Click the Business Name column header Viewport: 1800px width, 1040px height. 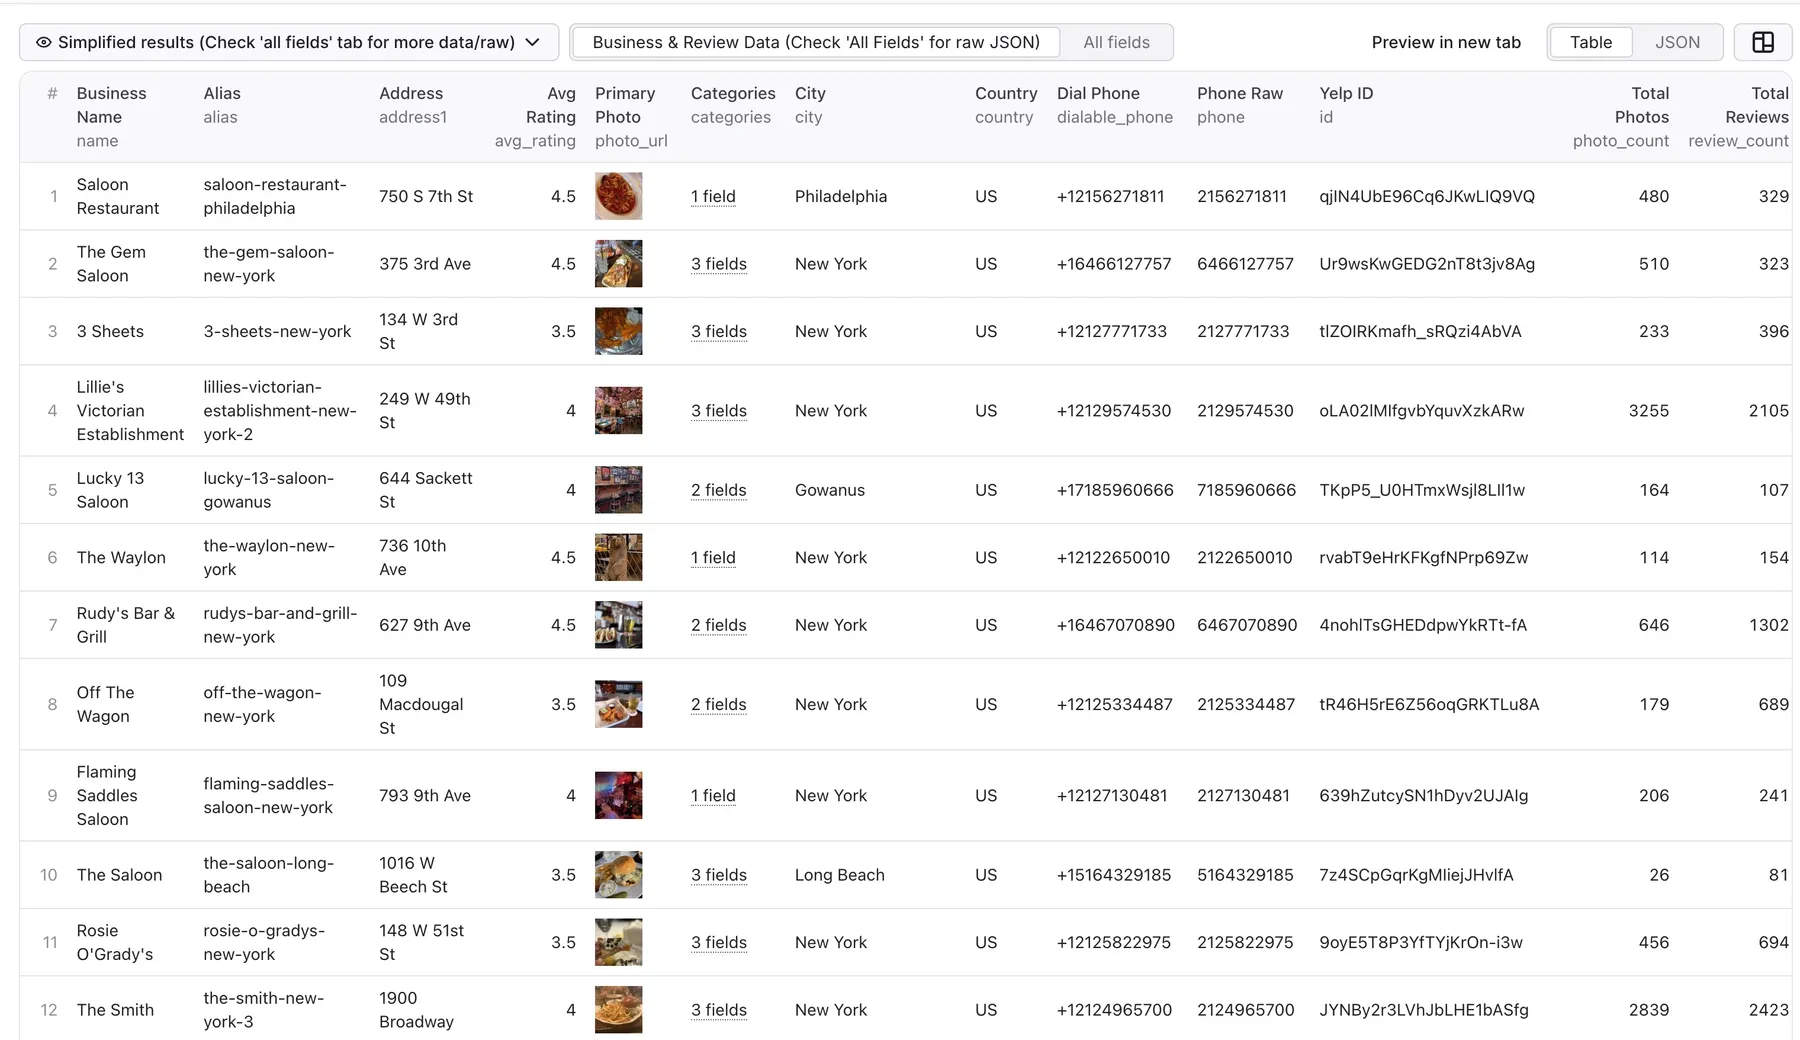[x=111, y=117]
